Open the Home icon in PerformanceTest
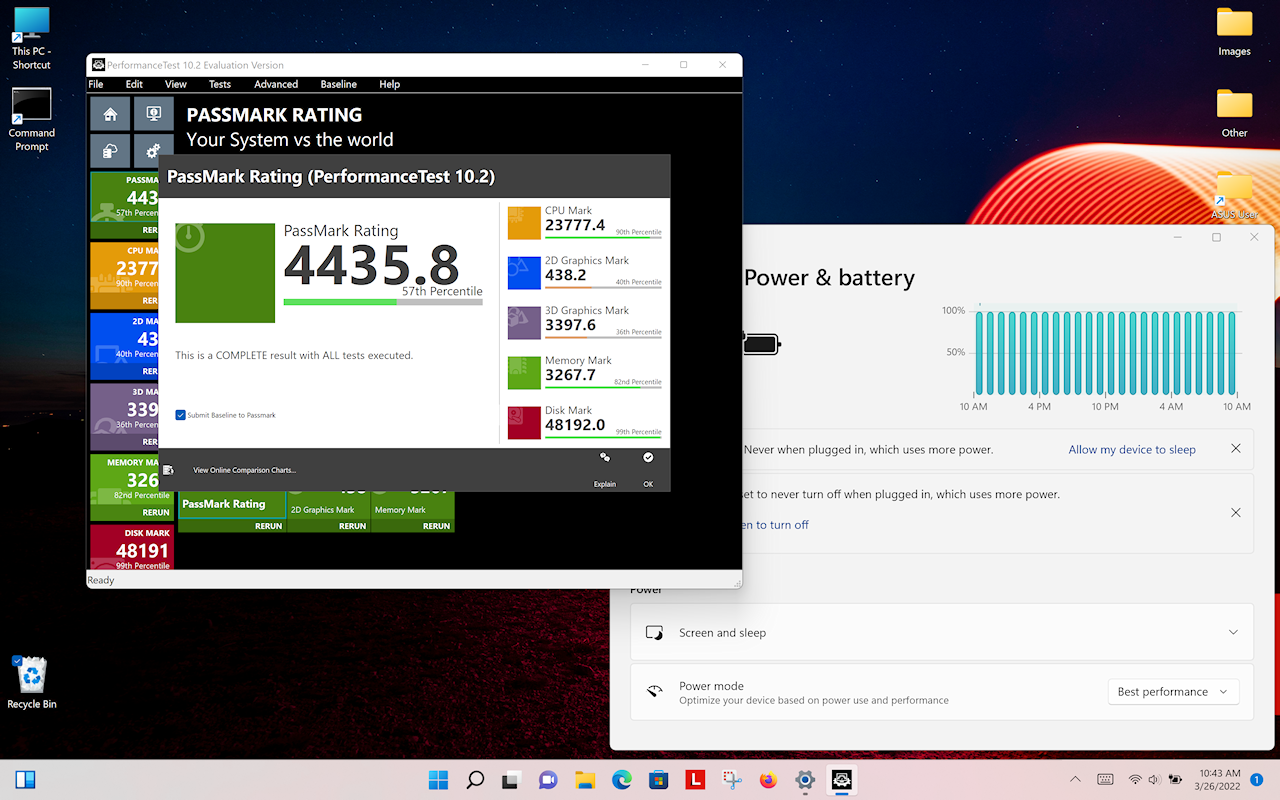This screenshot has height=800, width=1280. click(x=110, y=114)
